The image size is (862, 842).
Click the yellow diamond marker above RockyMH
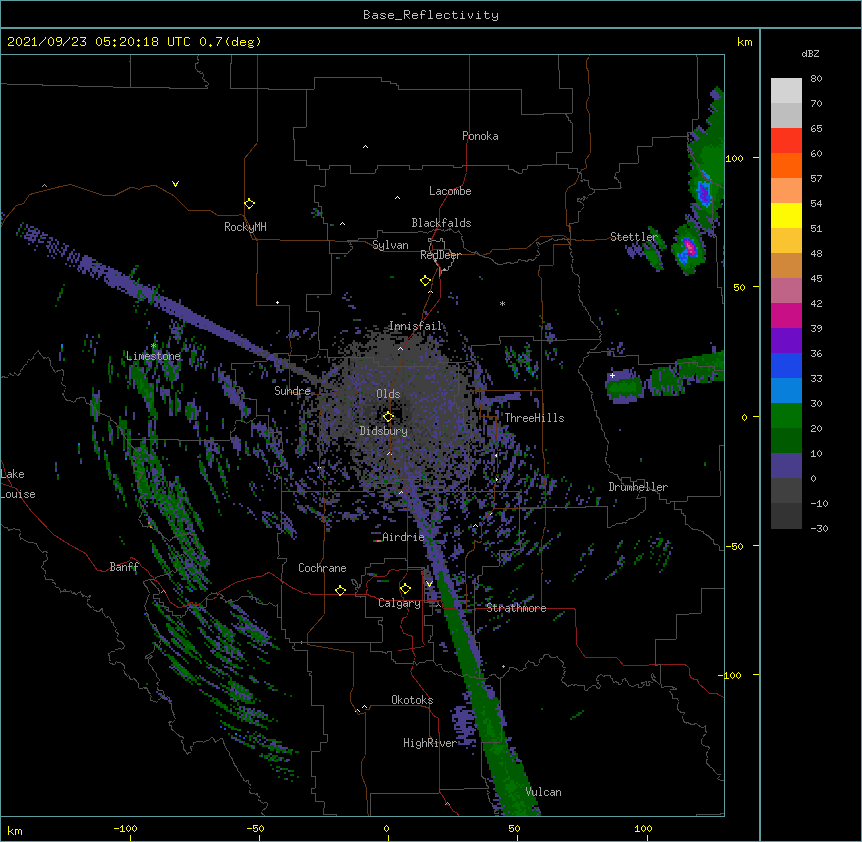(x=249, y=204)
